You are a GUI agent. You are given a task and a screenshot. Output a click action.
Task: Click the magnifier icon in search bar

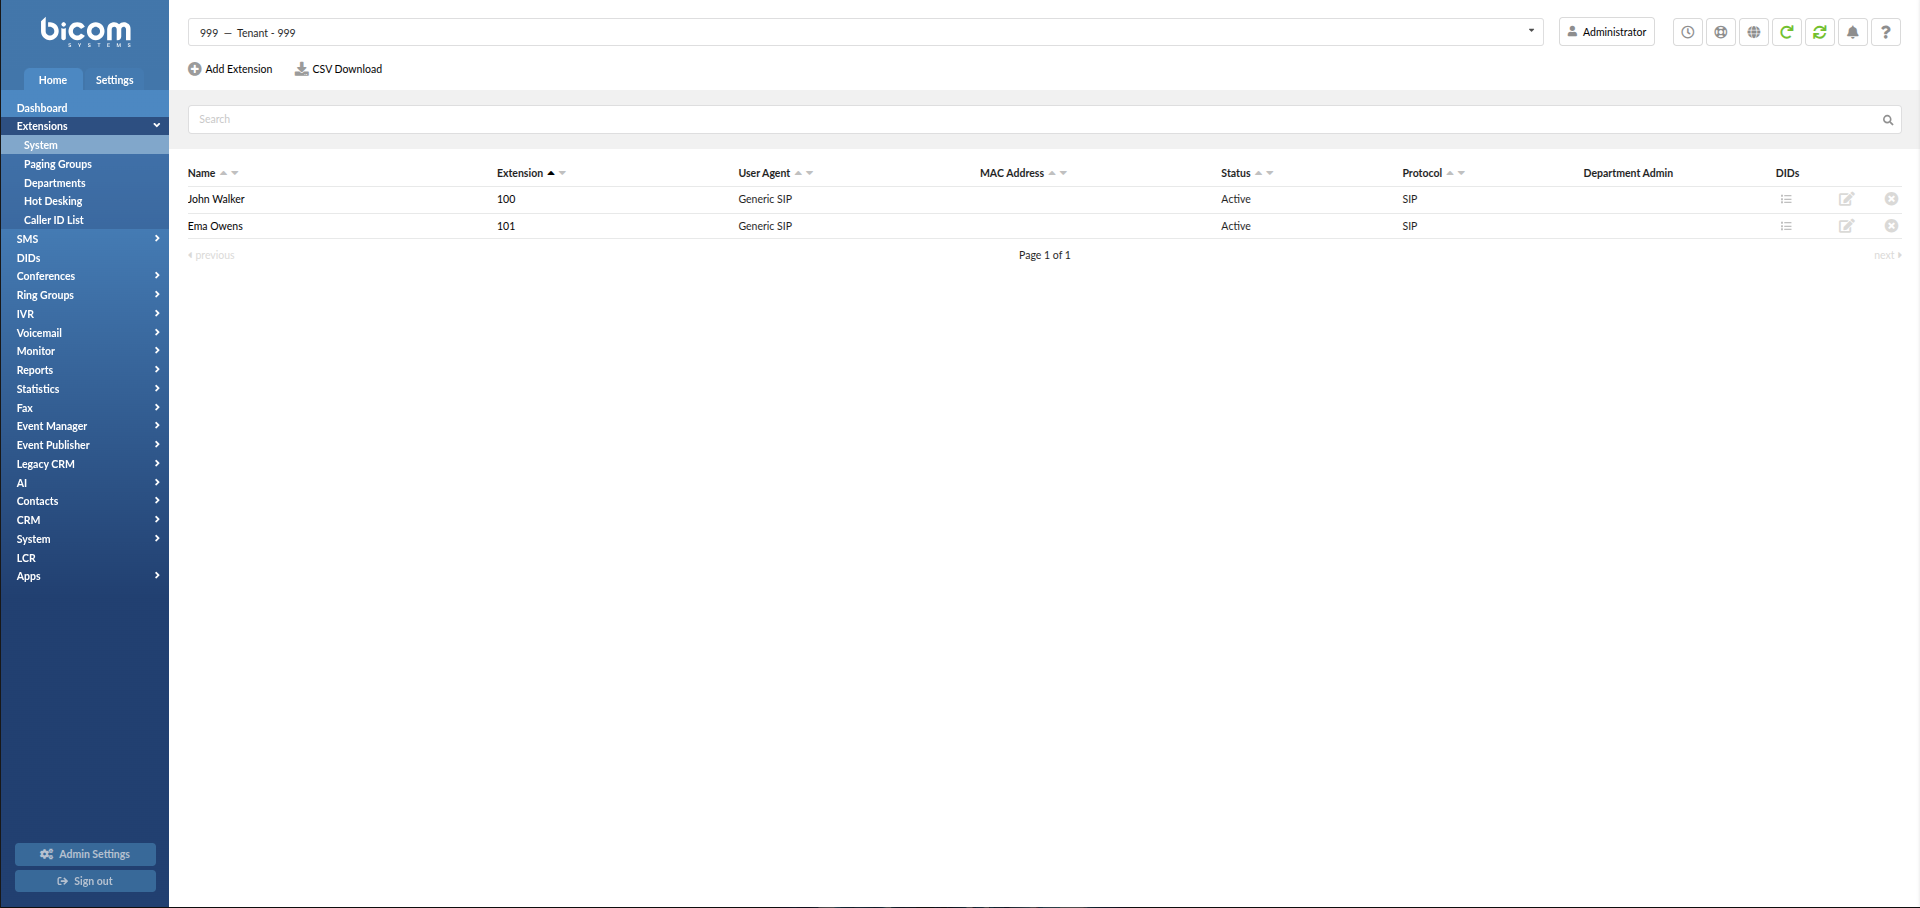[x=1888, y=120]
